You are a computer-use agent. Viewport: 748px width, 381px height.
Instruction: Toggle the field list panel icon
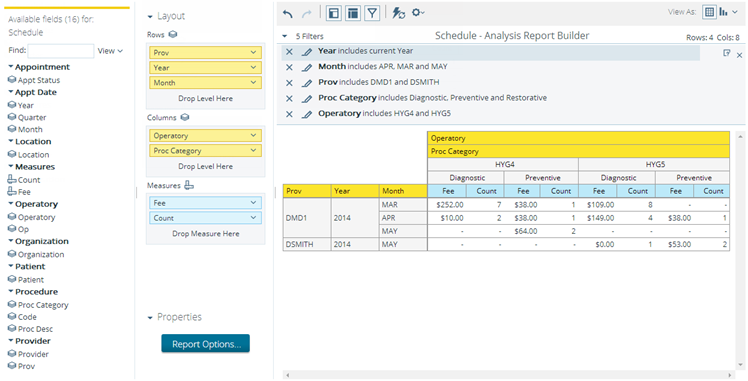tap(334, 13)
